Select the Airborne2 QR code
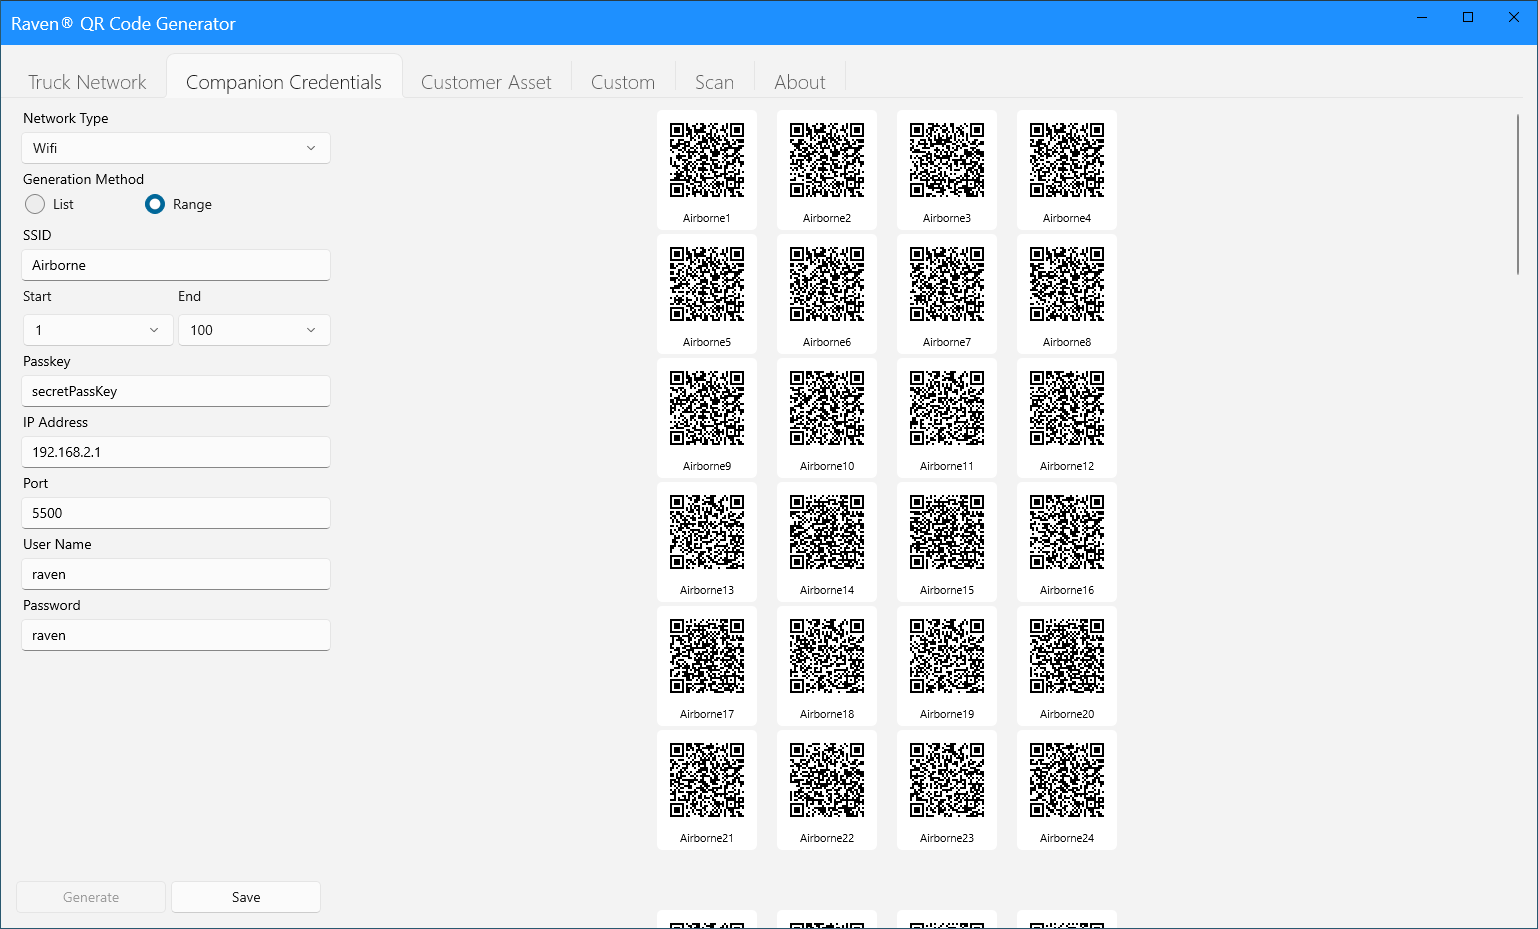Viewport: 1538px width, 929px height. pyautogui.click(x=827, y=170)
